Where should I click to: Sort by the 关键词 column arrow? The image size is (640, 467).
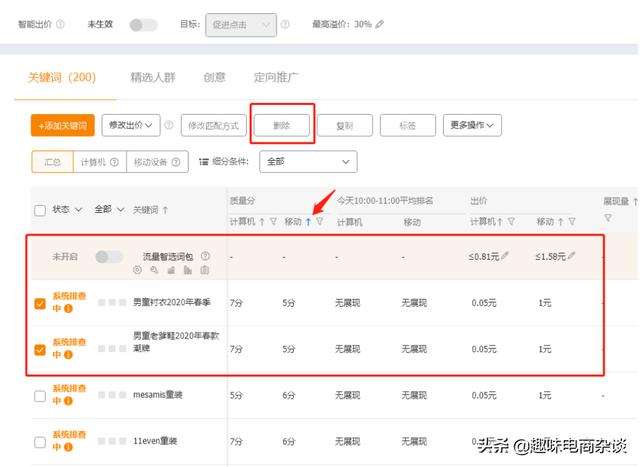point(165,210)
